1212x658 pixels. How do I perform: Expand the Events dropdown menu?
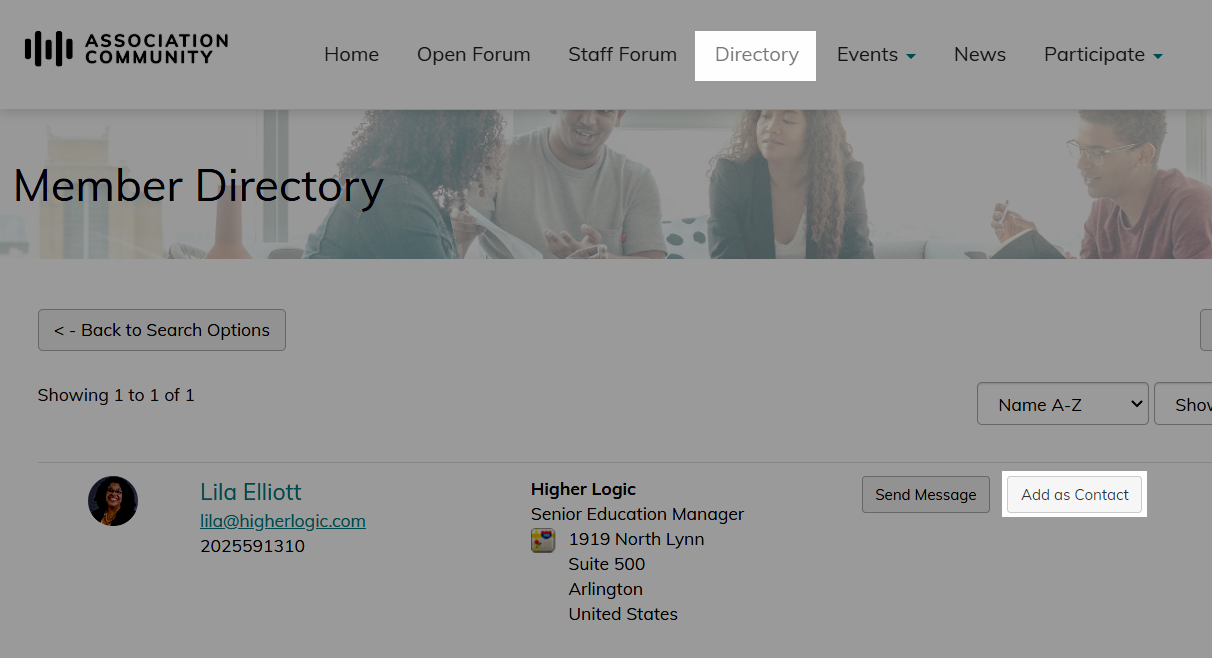tap(876, 55)
